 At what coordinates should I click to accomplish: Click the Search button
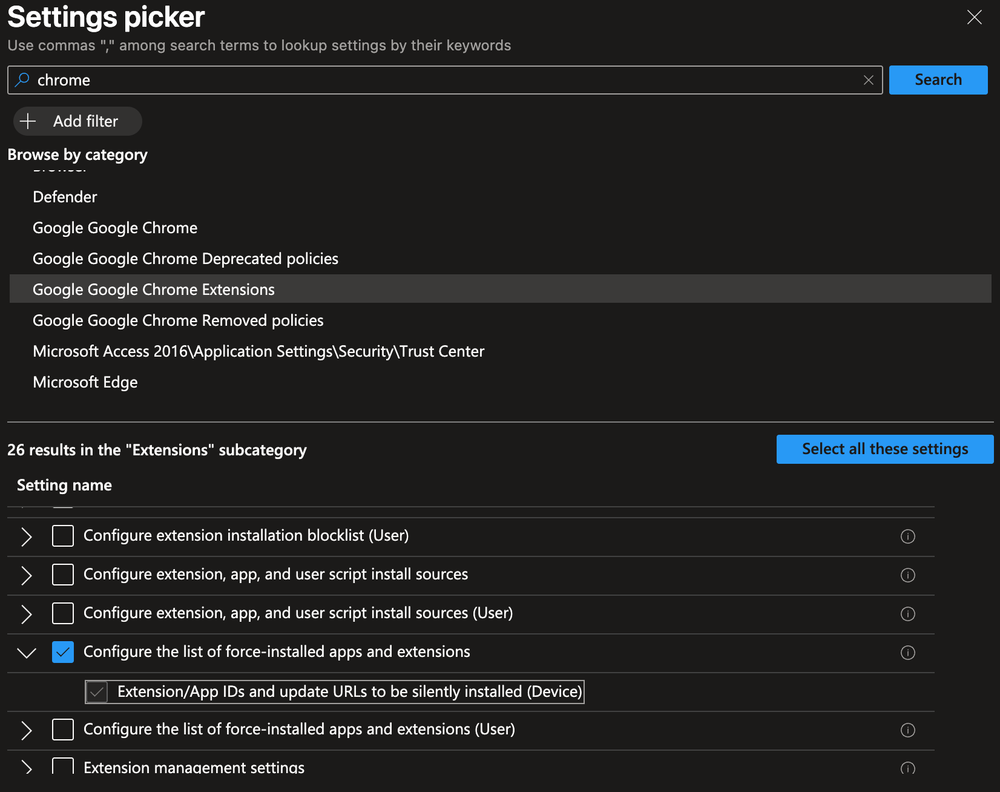click(x=937, y=80)
